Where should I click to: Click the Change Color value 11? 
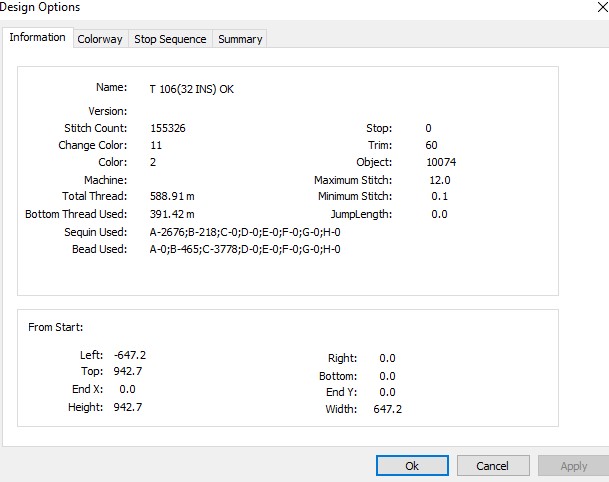156,145
